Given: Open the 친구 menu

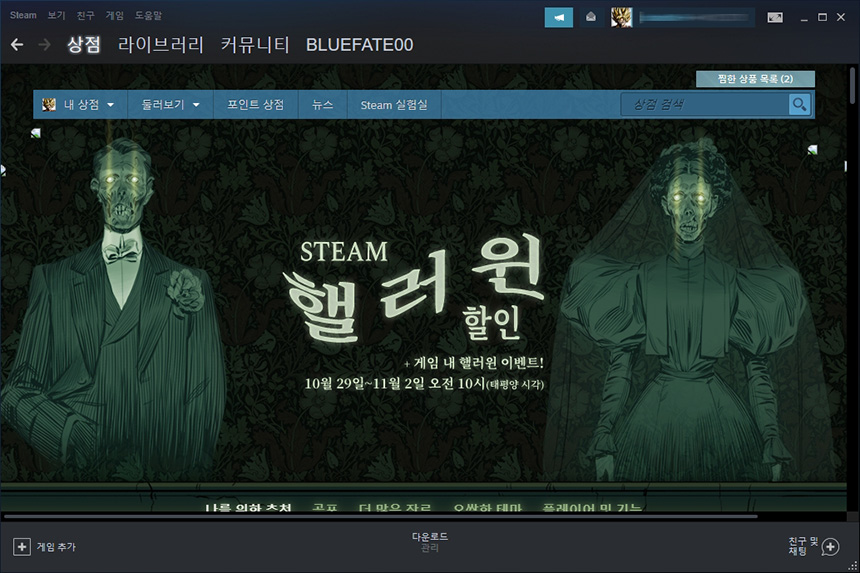Looking at the screenshot, I should (85, 15).
